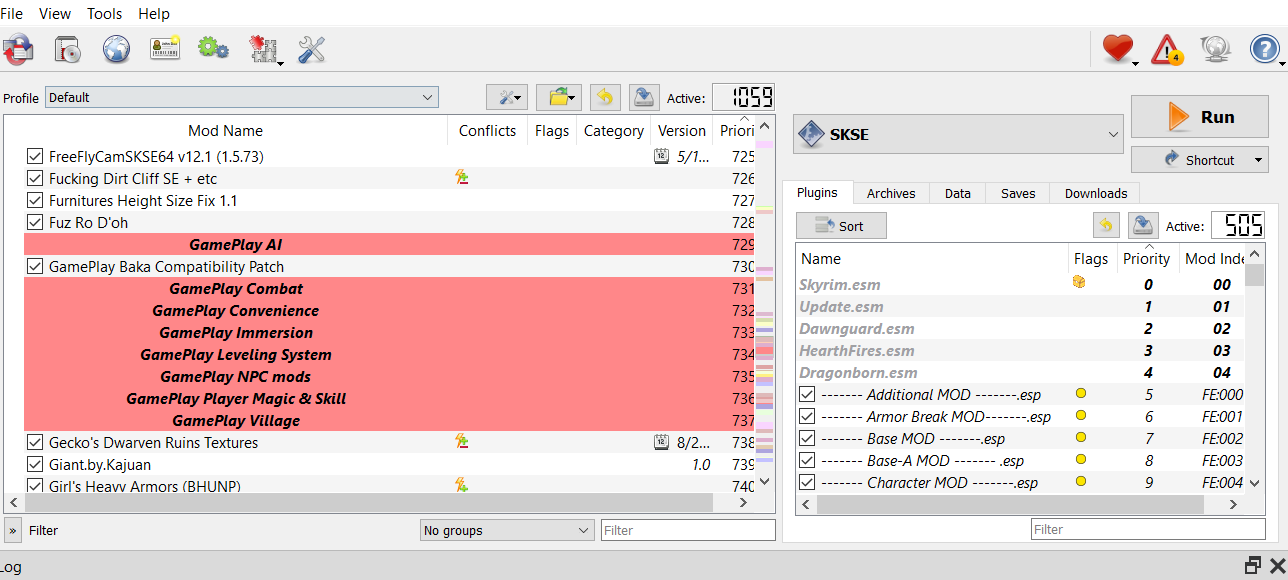Uncheck the Character MOD .esp plugin

pyautogui.click(x=807, y=482)
